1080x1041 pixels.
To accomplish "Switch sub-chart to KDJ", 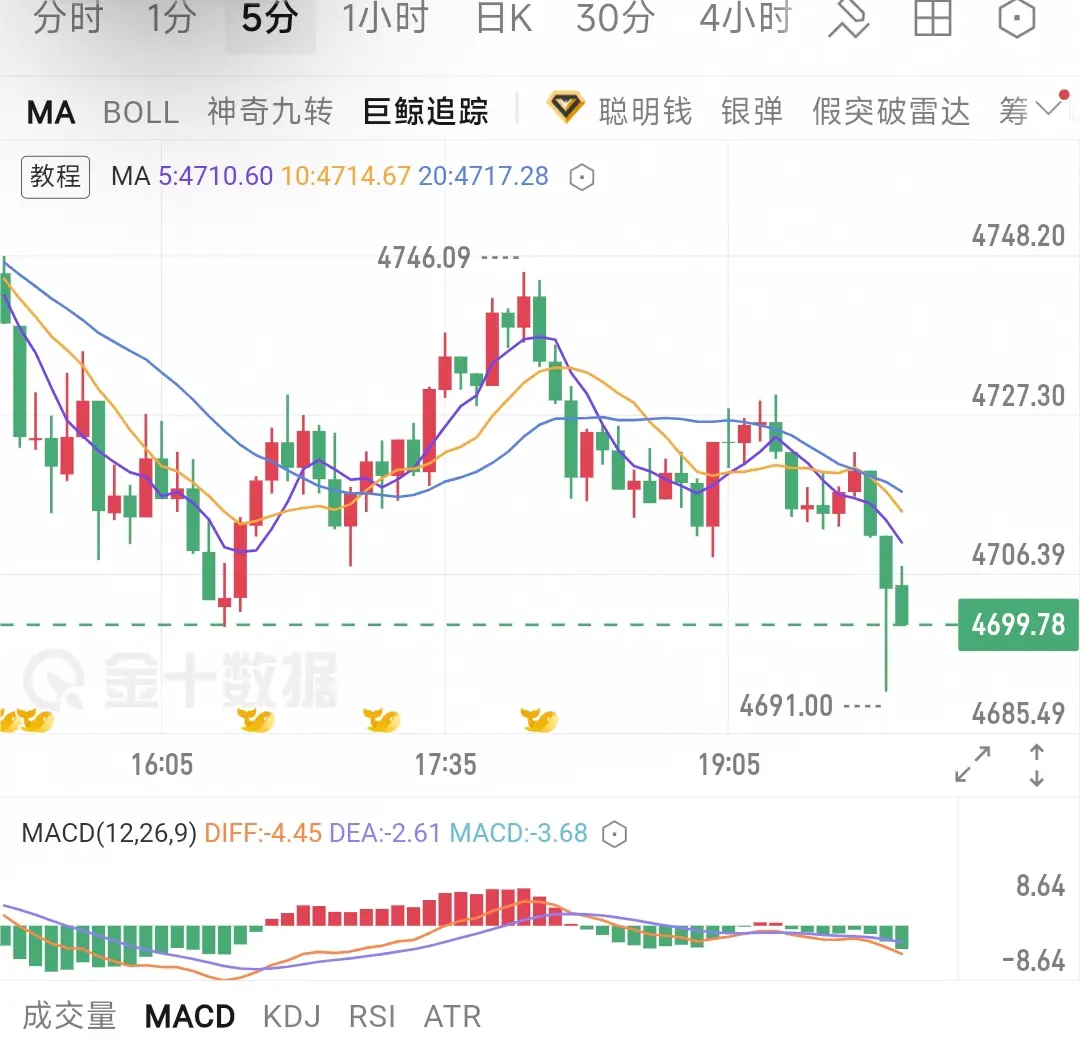I will 291,1016.
